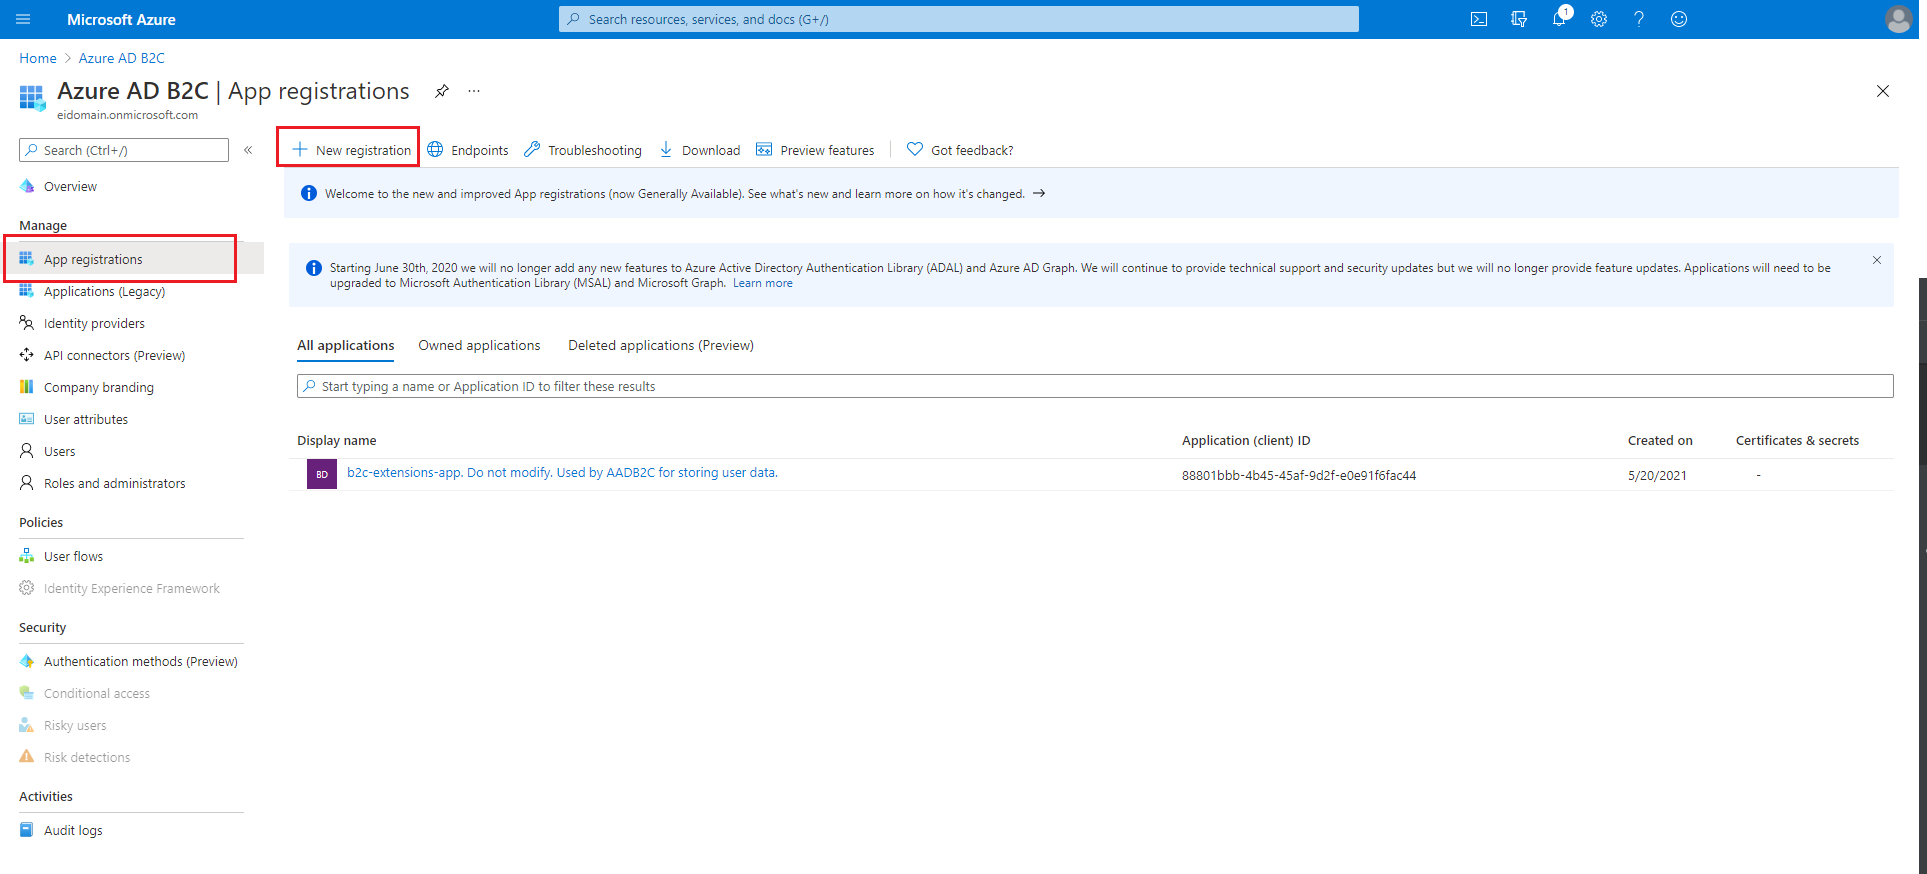The height and width of the screenshot is (874, 1927).
Task: Focus the global Azure search bar
Action: pyautogui.click(x=959, y=19)
